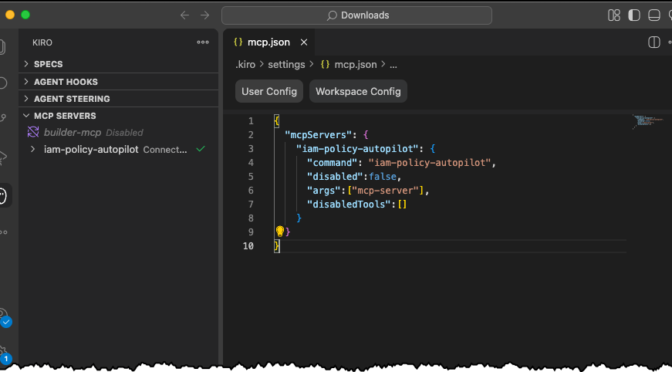Image resolution: width=672 pixels, height=372 pixels.
Task: Expand the AGENT HOOKS section
Action: point(119,81)
